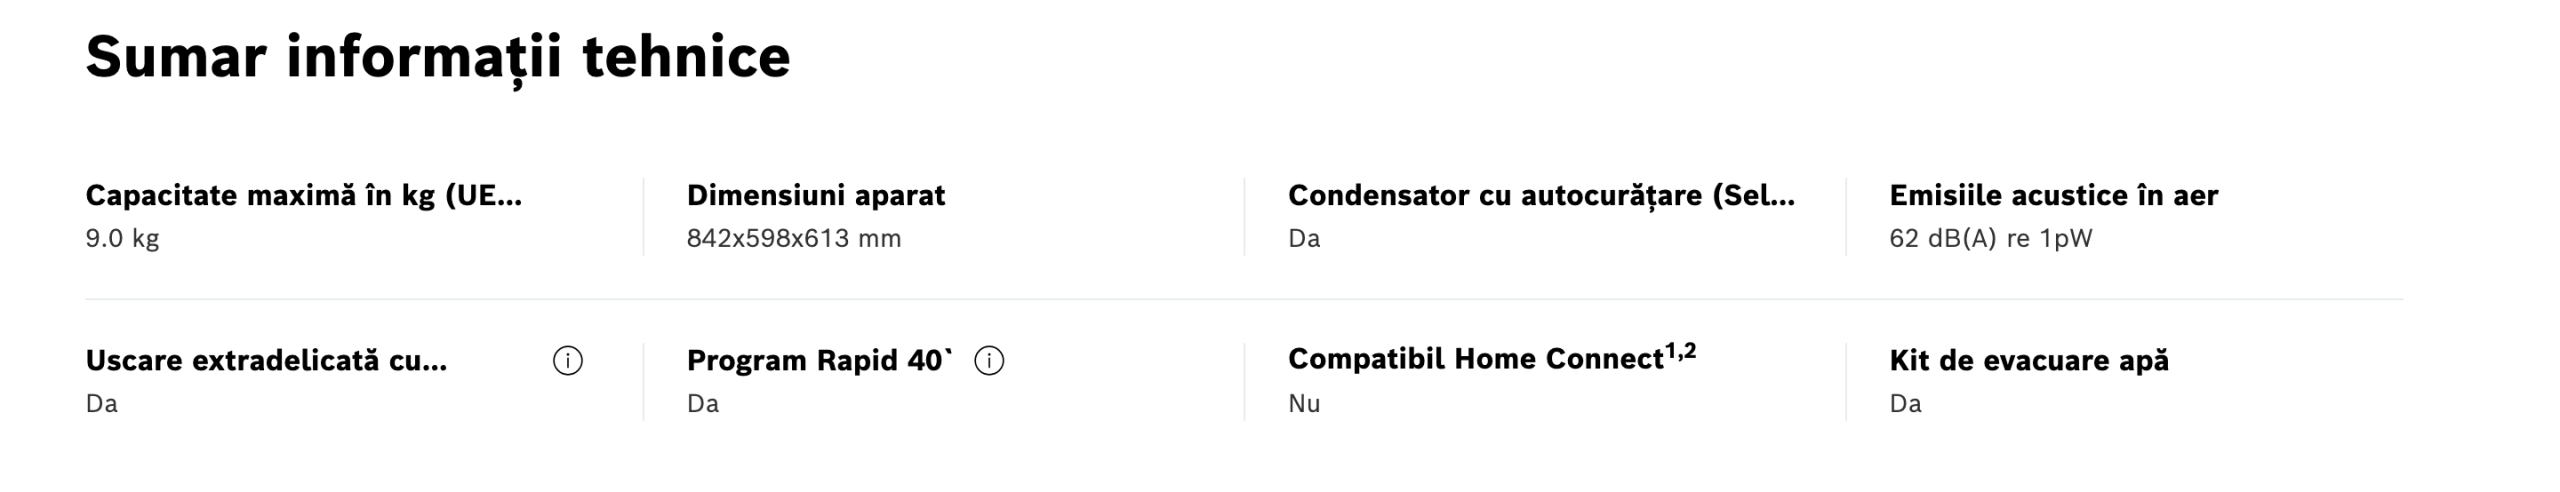Click the Uscare extradelicată cu... label
Screen dimensions: 2560x492
pyautogui.click(x=266, y=360)
